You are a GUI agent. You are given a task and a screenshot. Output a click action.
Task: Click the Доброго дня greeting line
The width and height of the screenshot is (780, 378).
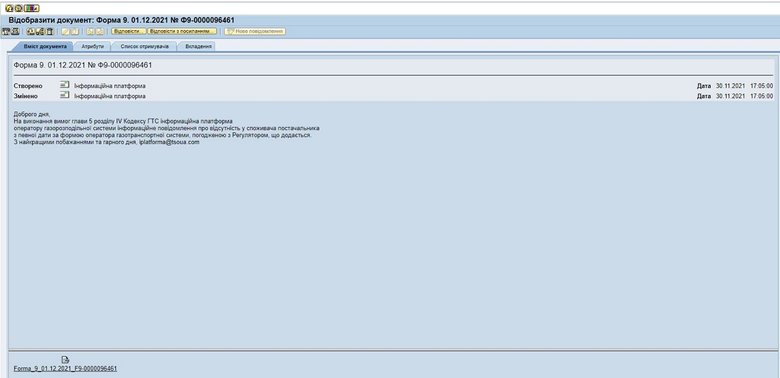click(32, 114)
